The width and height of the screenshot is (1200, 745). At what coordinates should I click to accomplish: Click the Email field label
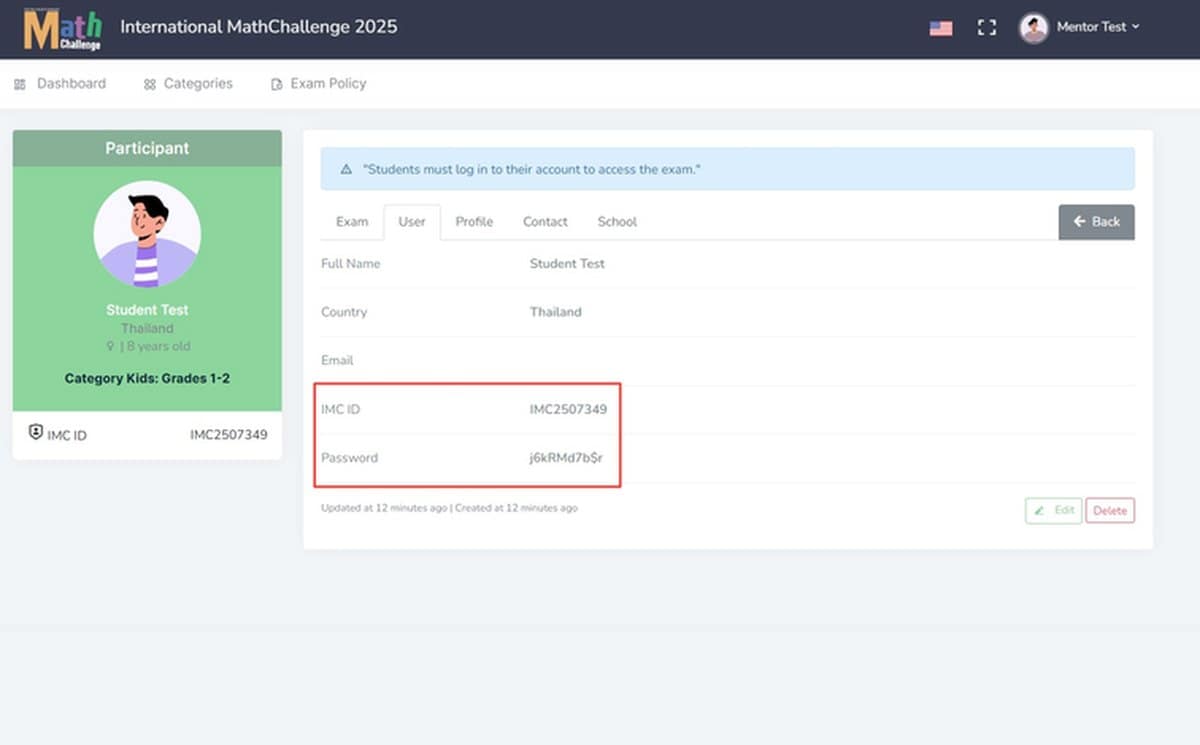(x=337, y=360)
